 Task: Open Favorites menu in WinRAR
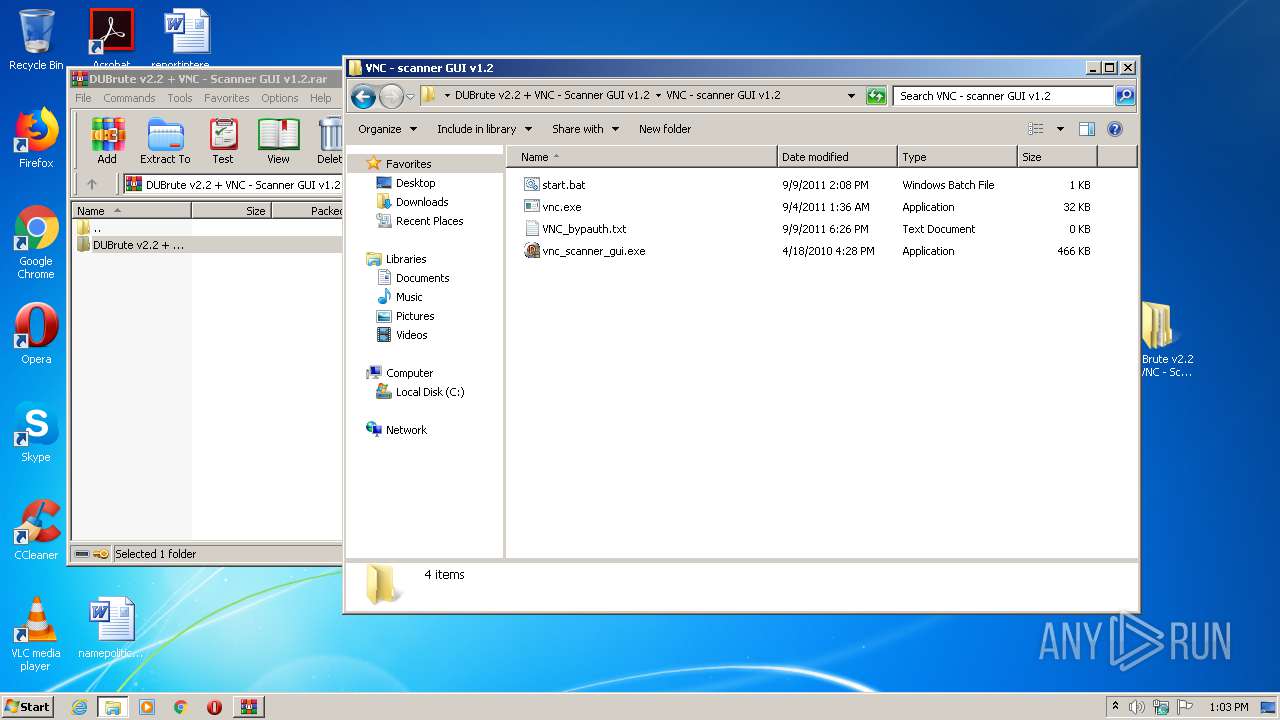click(227, 98)
